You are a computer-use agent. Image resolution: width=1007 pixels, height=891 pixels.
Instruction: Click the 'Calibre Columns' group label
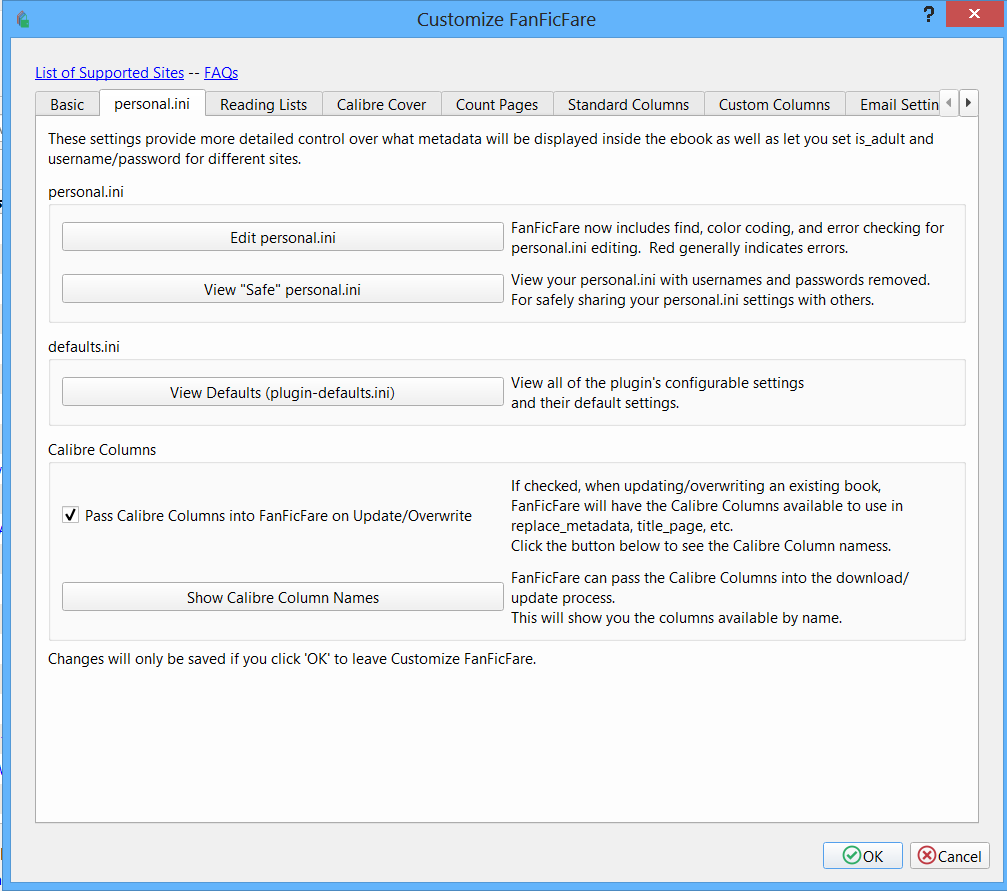[x=102, y=450]
